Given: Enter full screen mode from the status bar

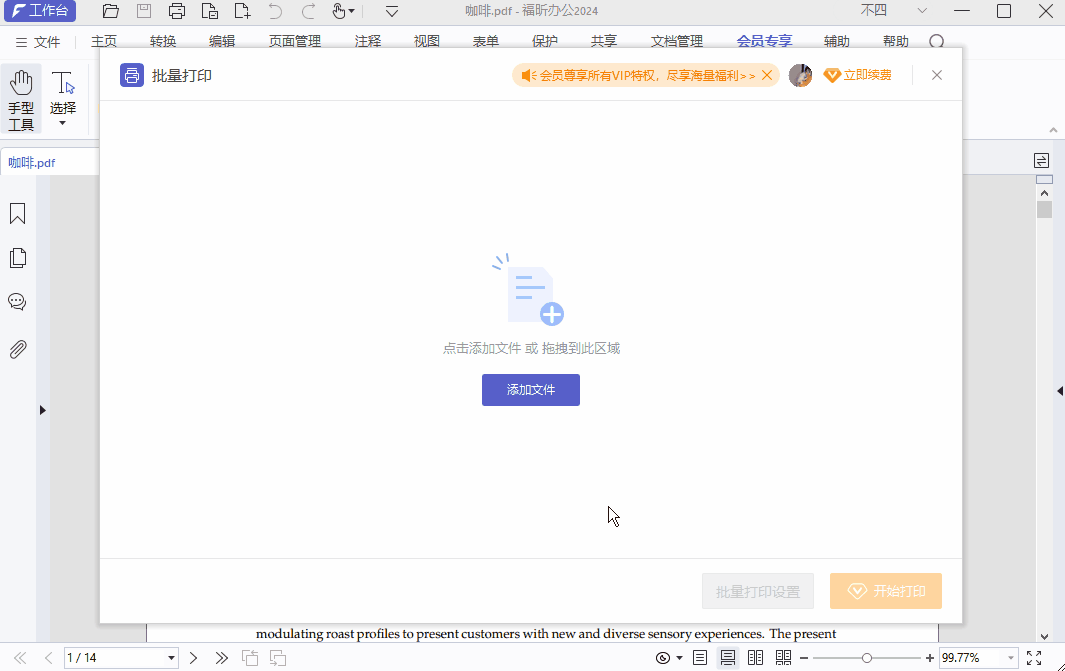Looking at the screenshot, I should pyautogui.click(x=1034, y=657).
